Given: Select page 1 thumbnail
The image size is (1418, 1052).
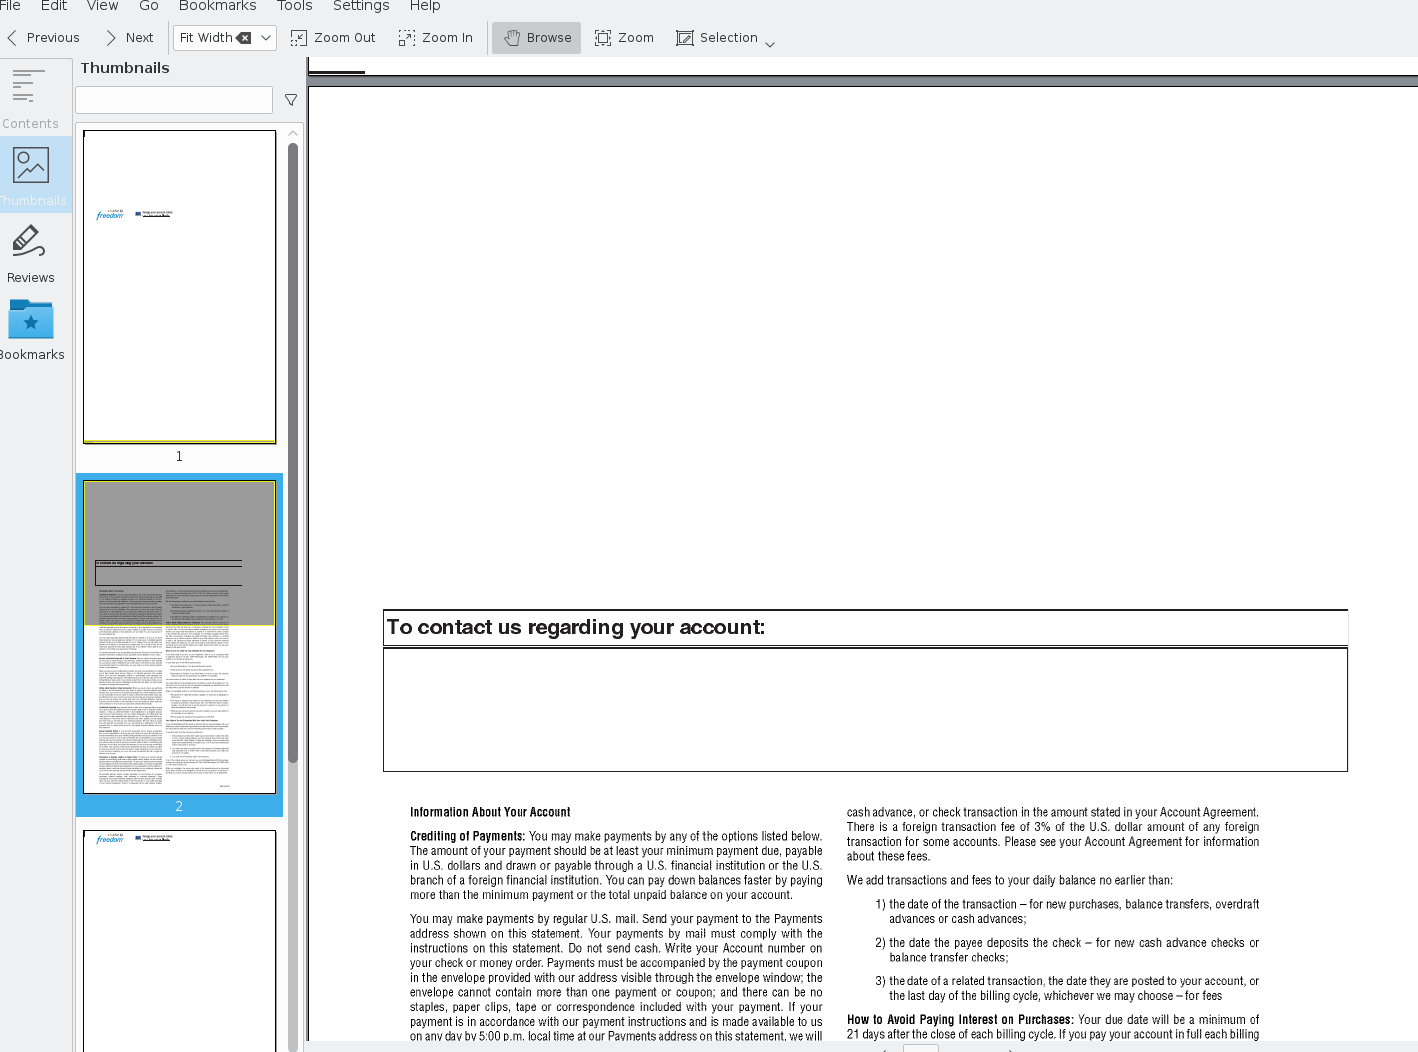Looking at the screenshot, I should pos(179,287).
